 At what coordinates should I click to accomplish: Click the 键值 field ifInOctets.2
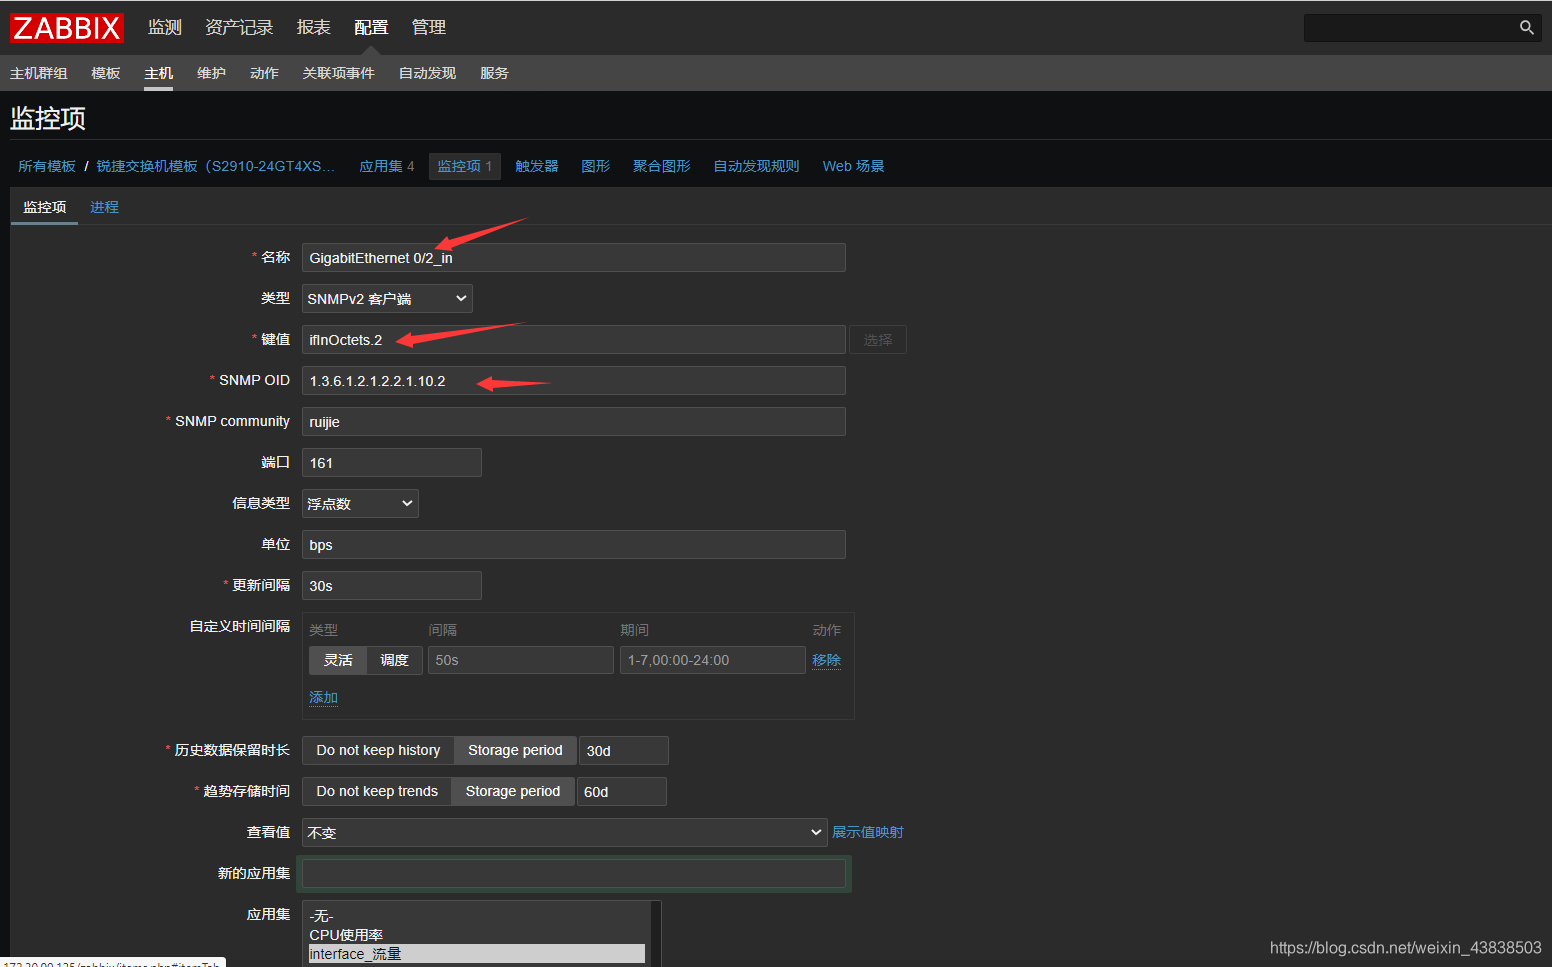(x=574, y=340)
